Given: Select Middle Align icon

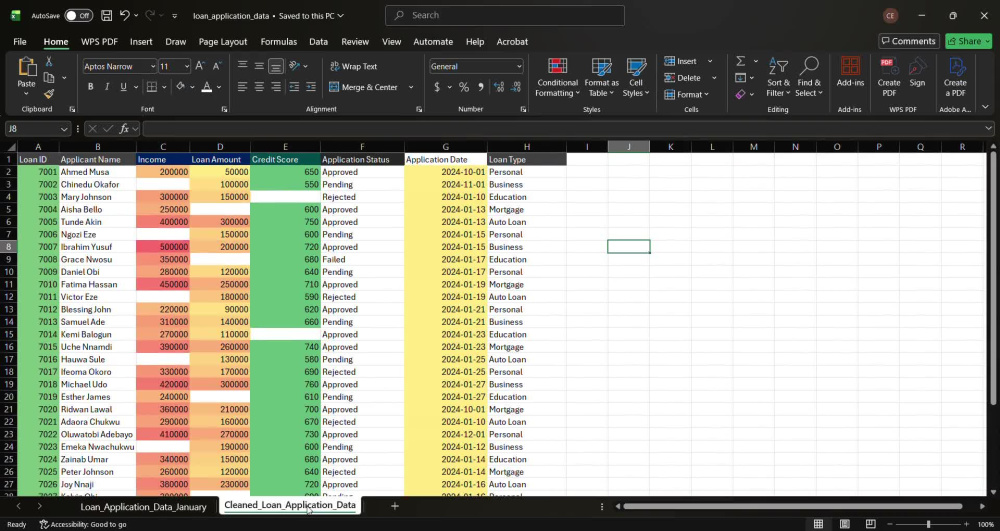Looking at the screenshot, I should pyautogui.click(x=259, y=66).
